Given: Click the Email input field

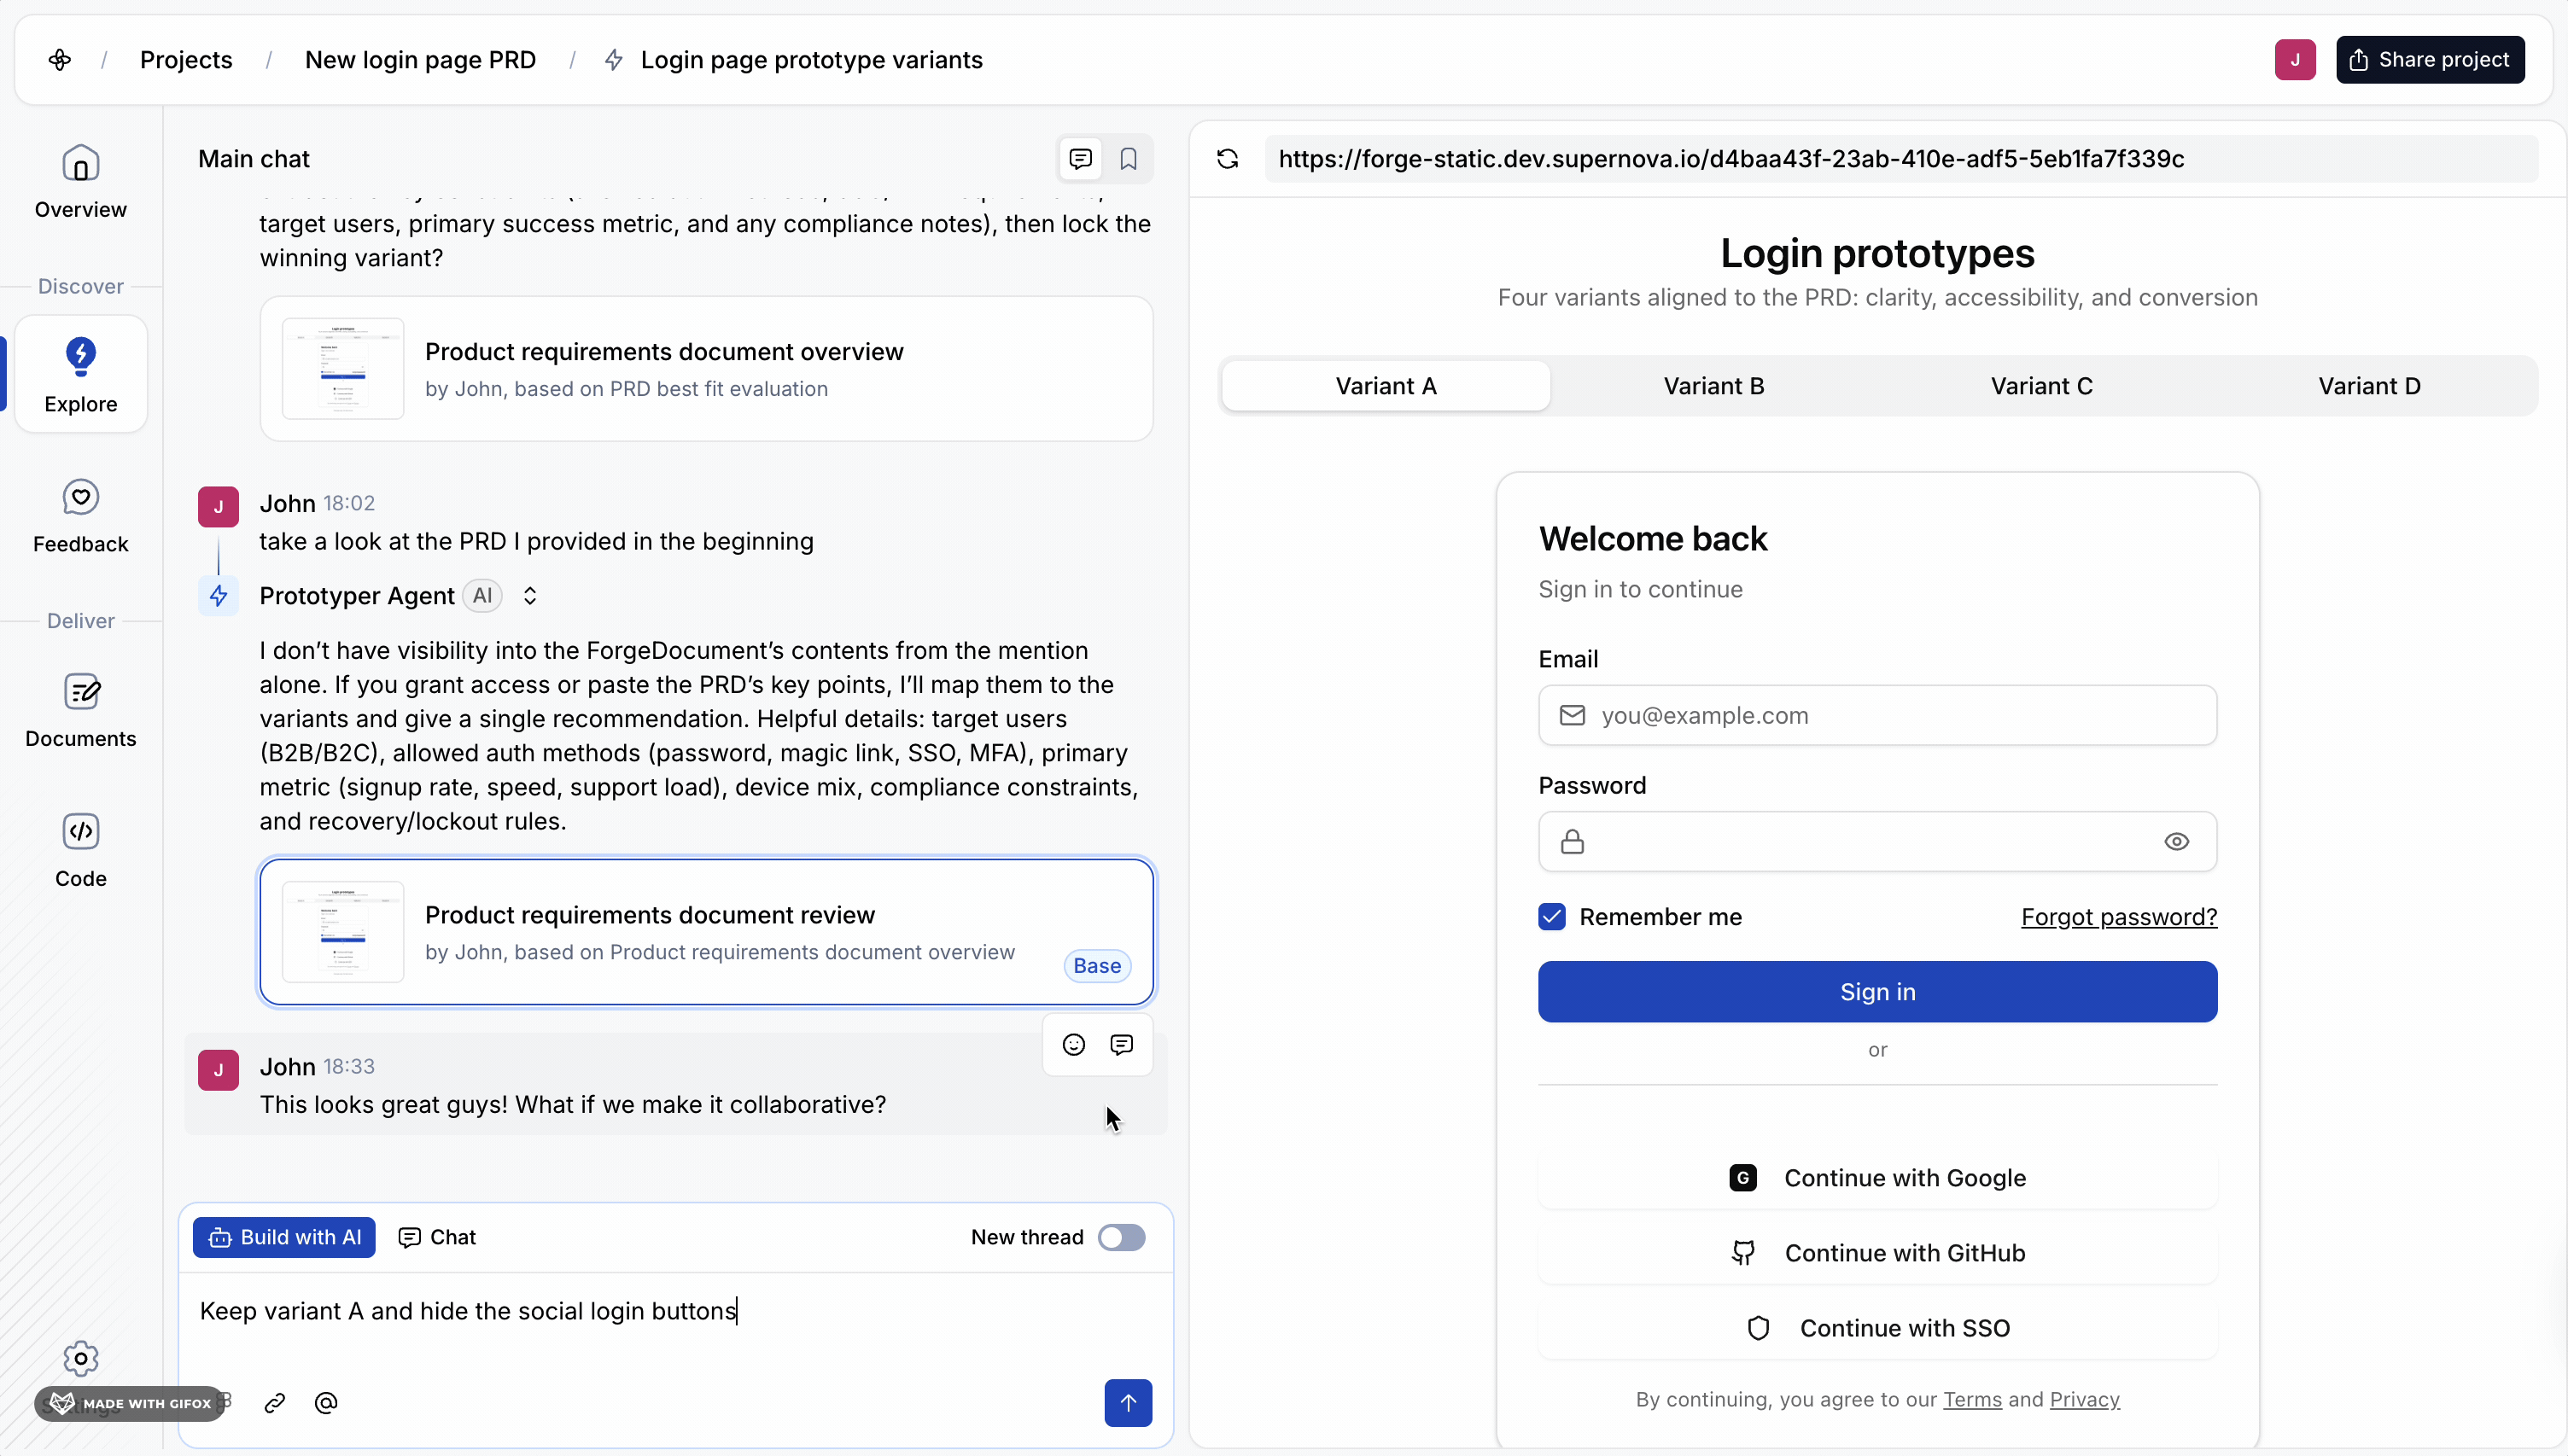Looking at the screenshot, I should tap(1877, 715).
